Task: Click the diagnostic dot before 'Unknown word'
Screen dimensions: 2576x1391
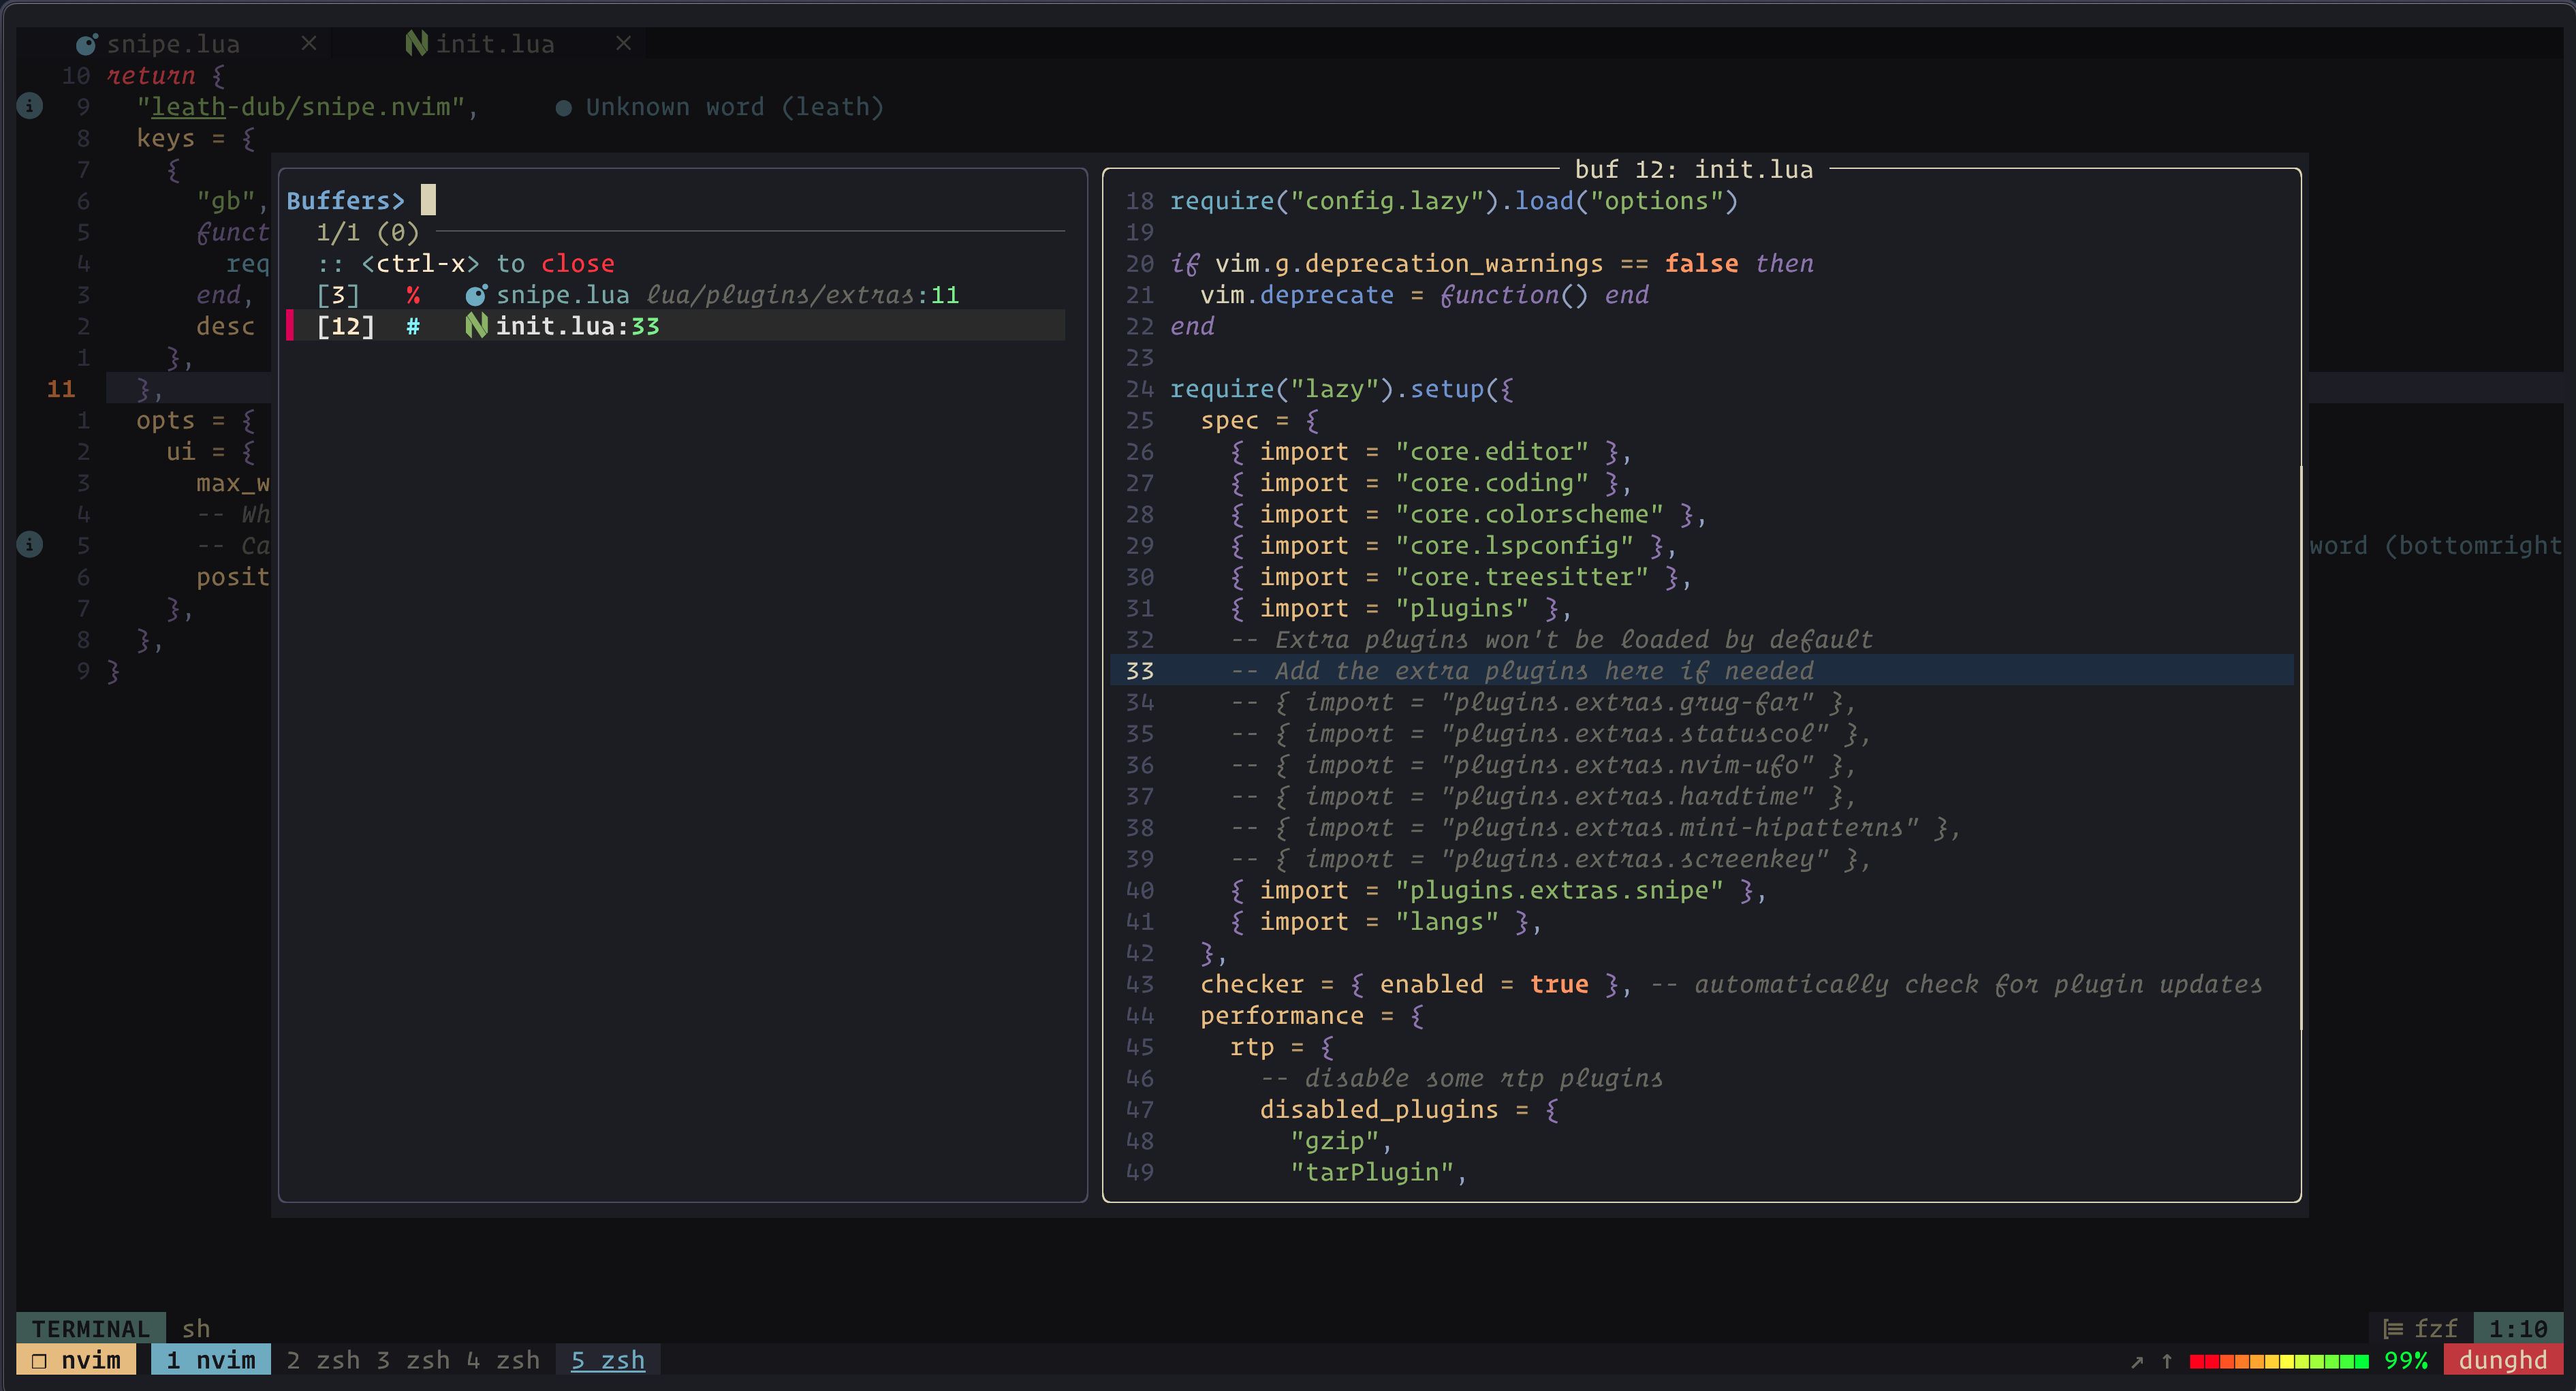Action: coord(563,108)
